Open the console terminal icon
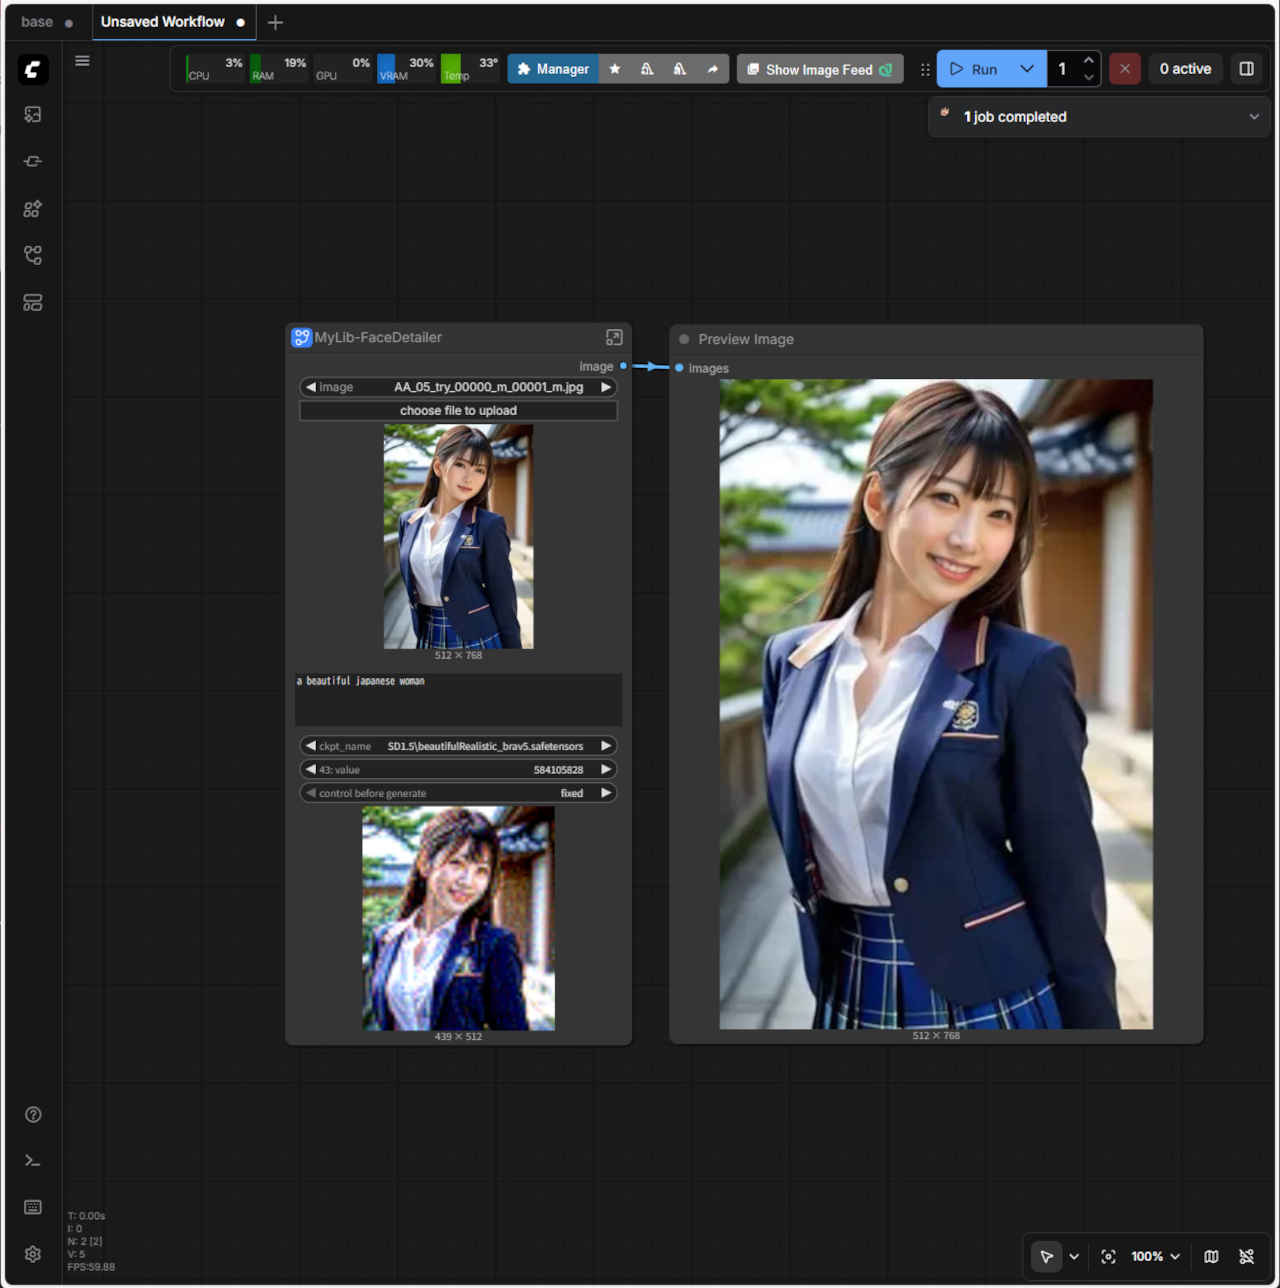The height and width of the screenshot is (1288, 1280). pos(33,1161)
